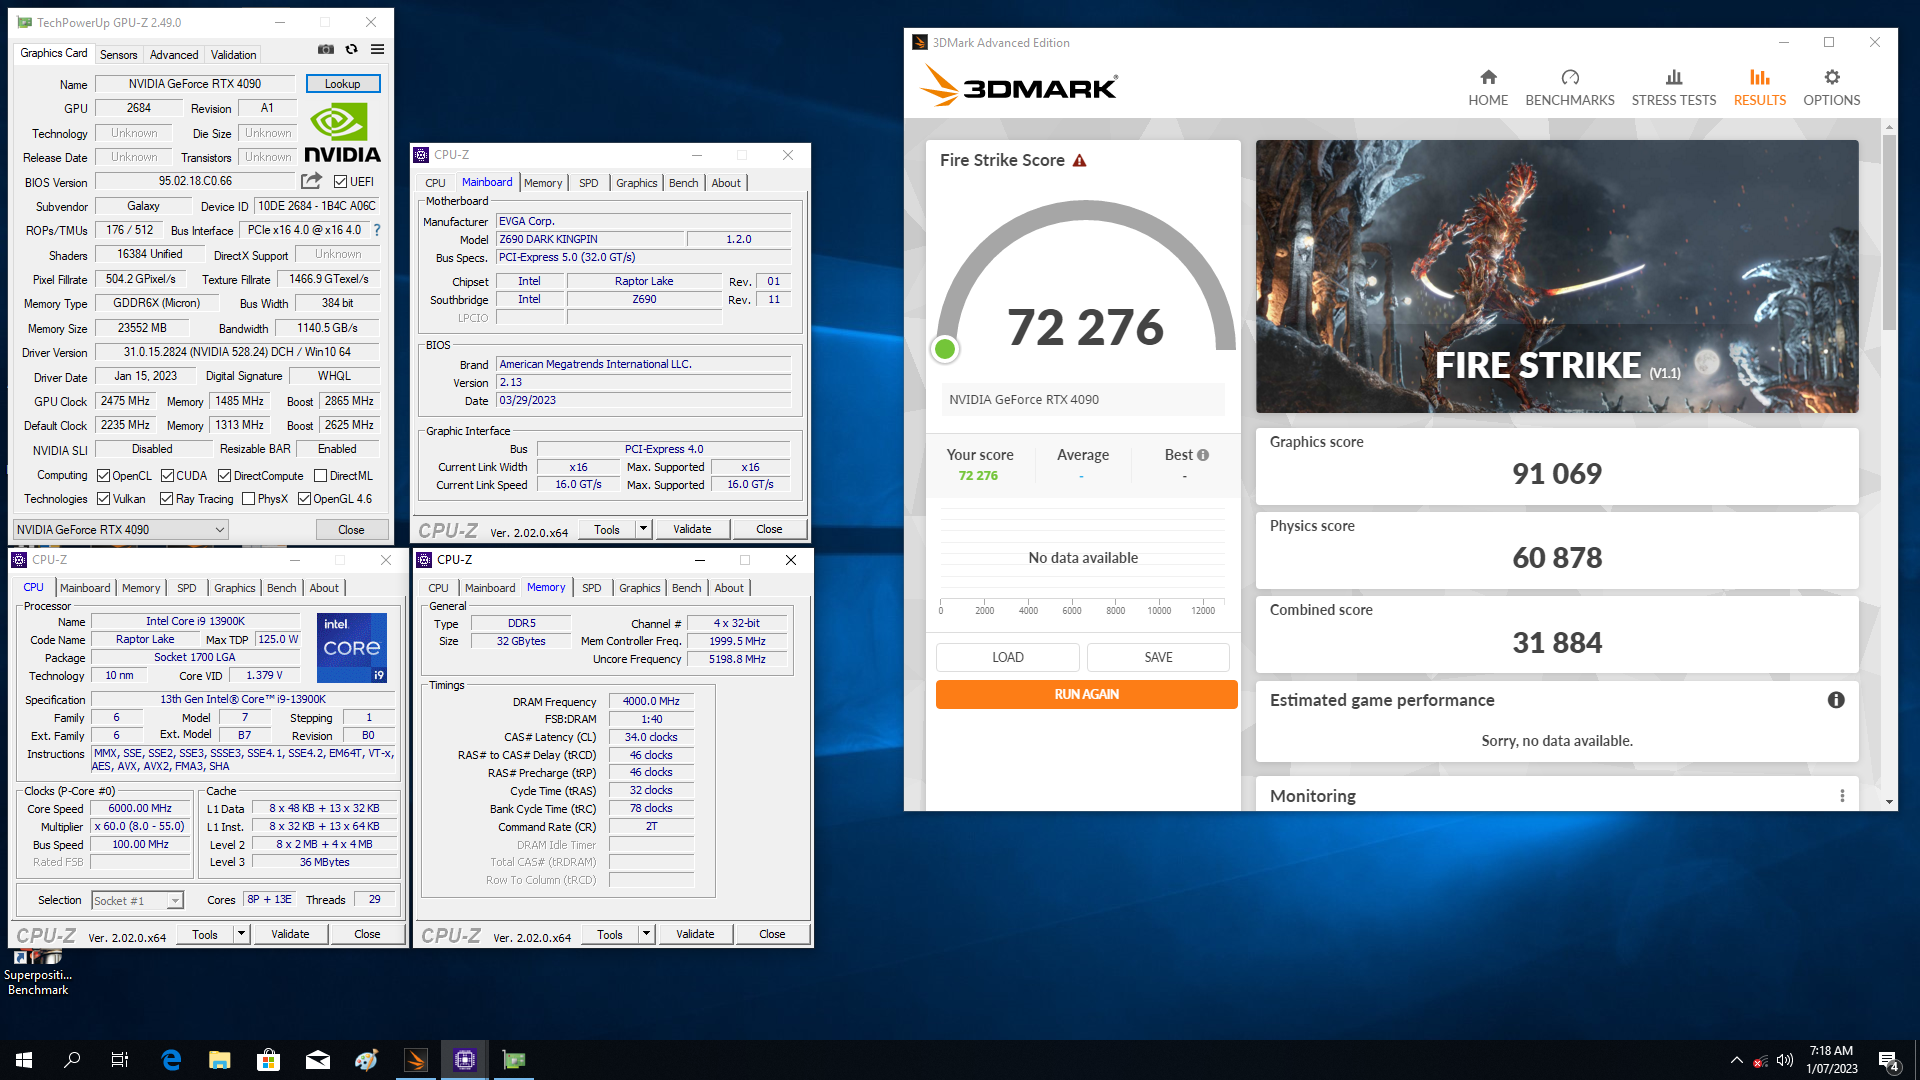Click info icon next to Best
Viewport: 1920px width, 1080px height.
click(1203, 455)
